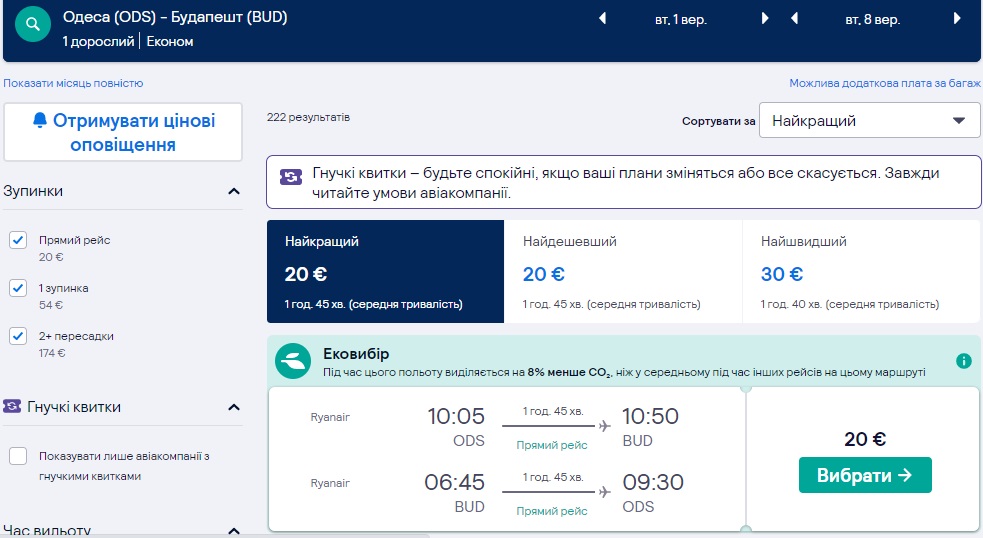
Task: Go to previous departure date
Action: click(602, 19)
